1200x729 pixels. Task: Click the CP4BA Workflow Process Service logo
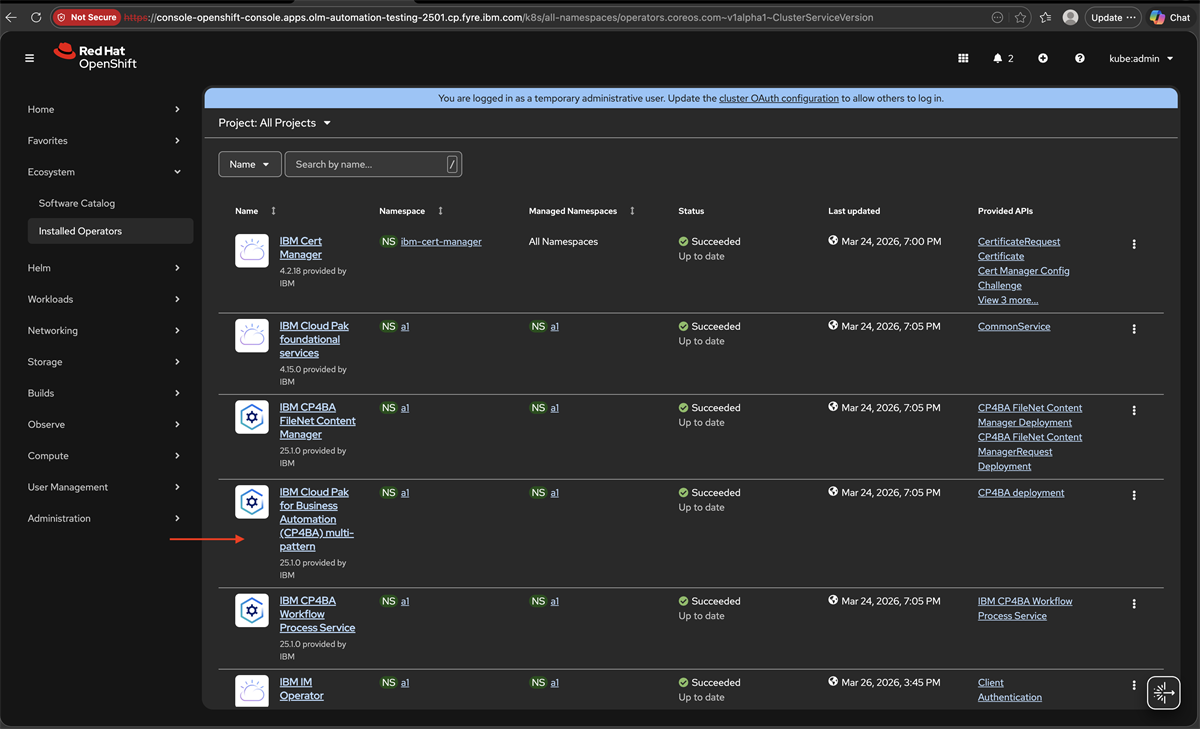252,611
